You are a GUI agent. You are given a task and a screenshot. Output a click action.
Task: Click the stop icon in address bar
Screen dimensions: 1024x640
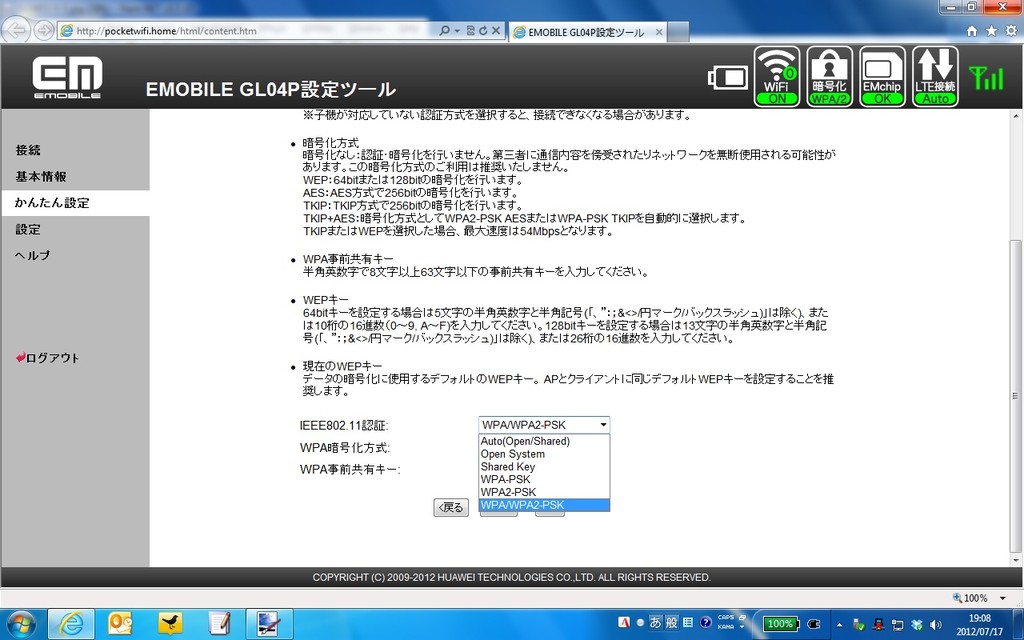[x=496, y=31]
